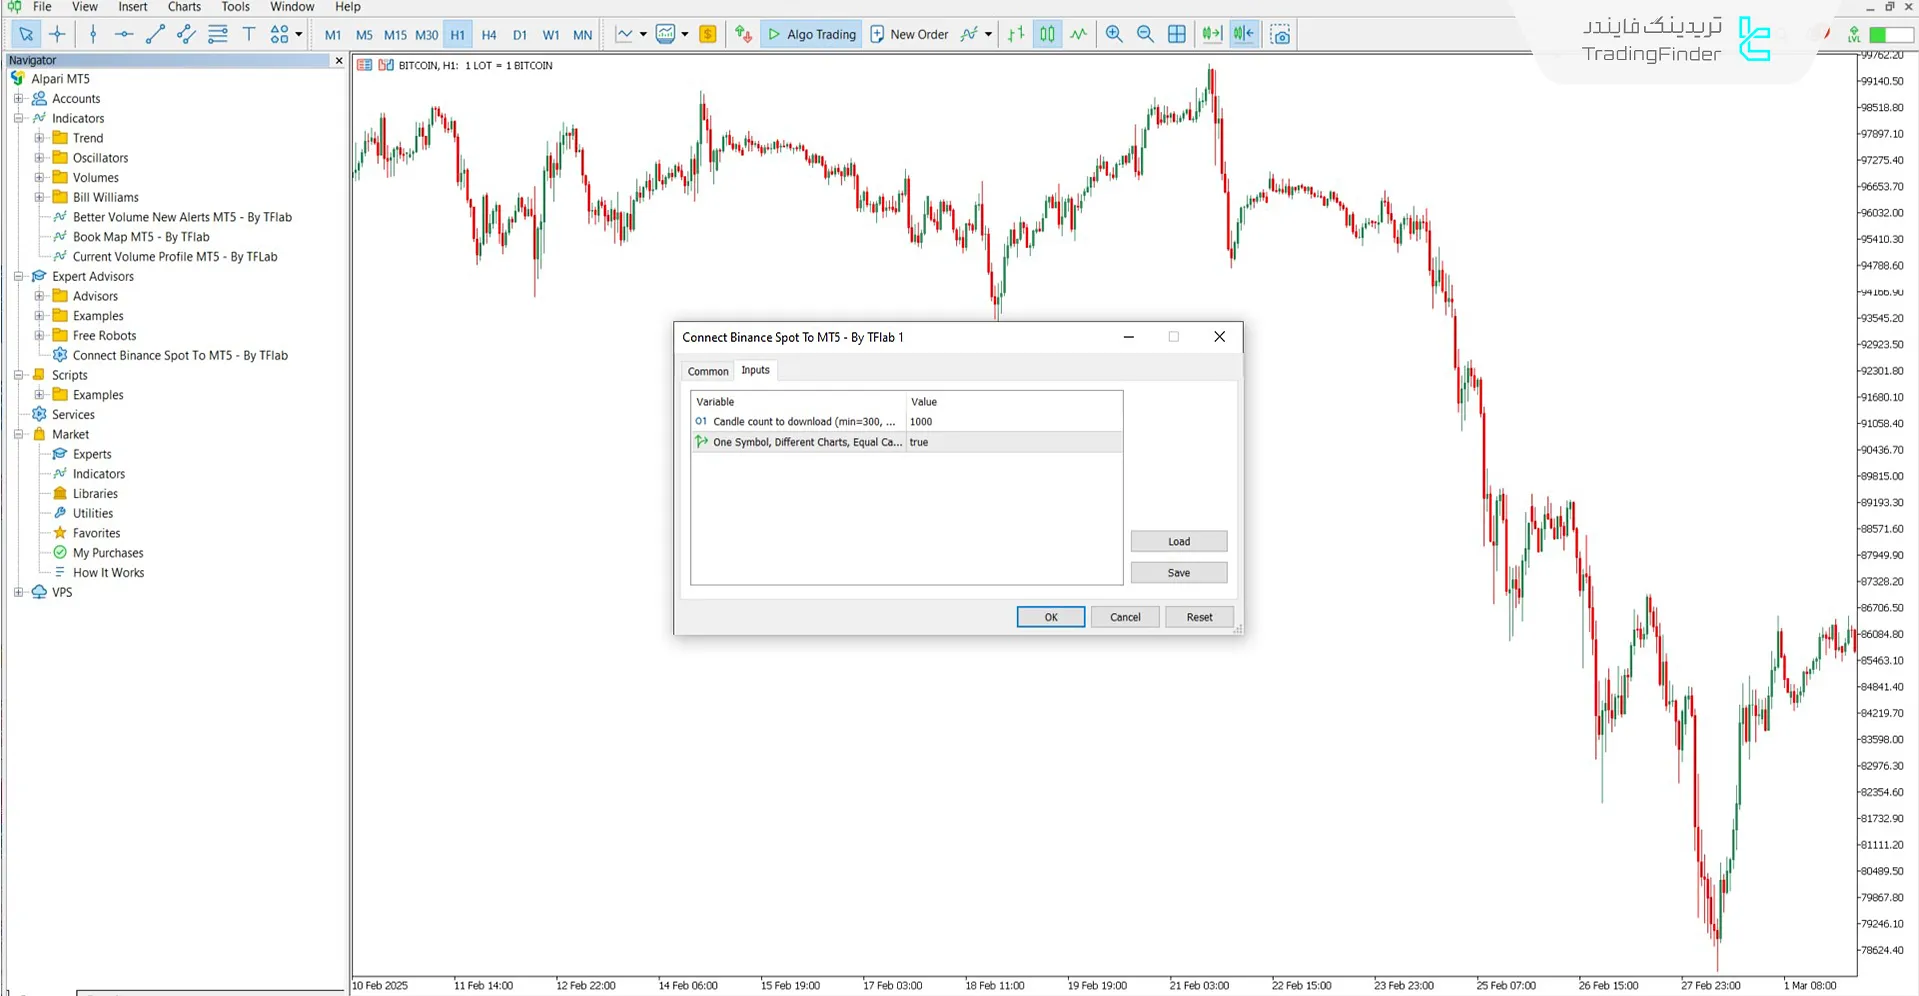
Task: Open My Purchases in Market
Action: click(108, 553)
